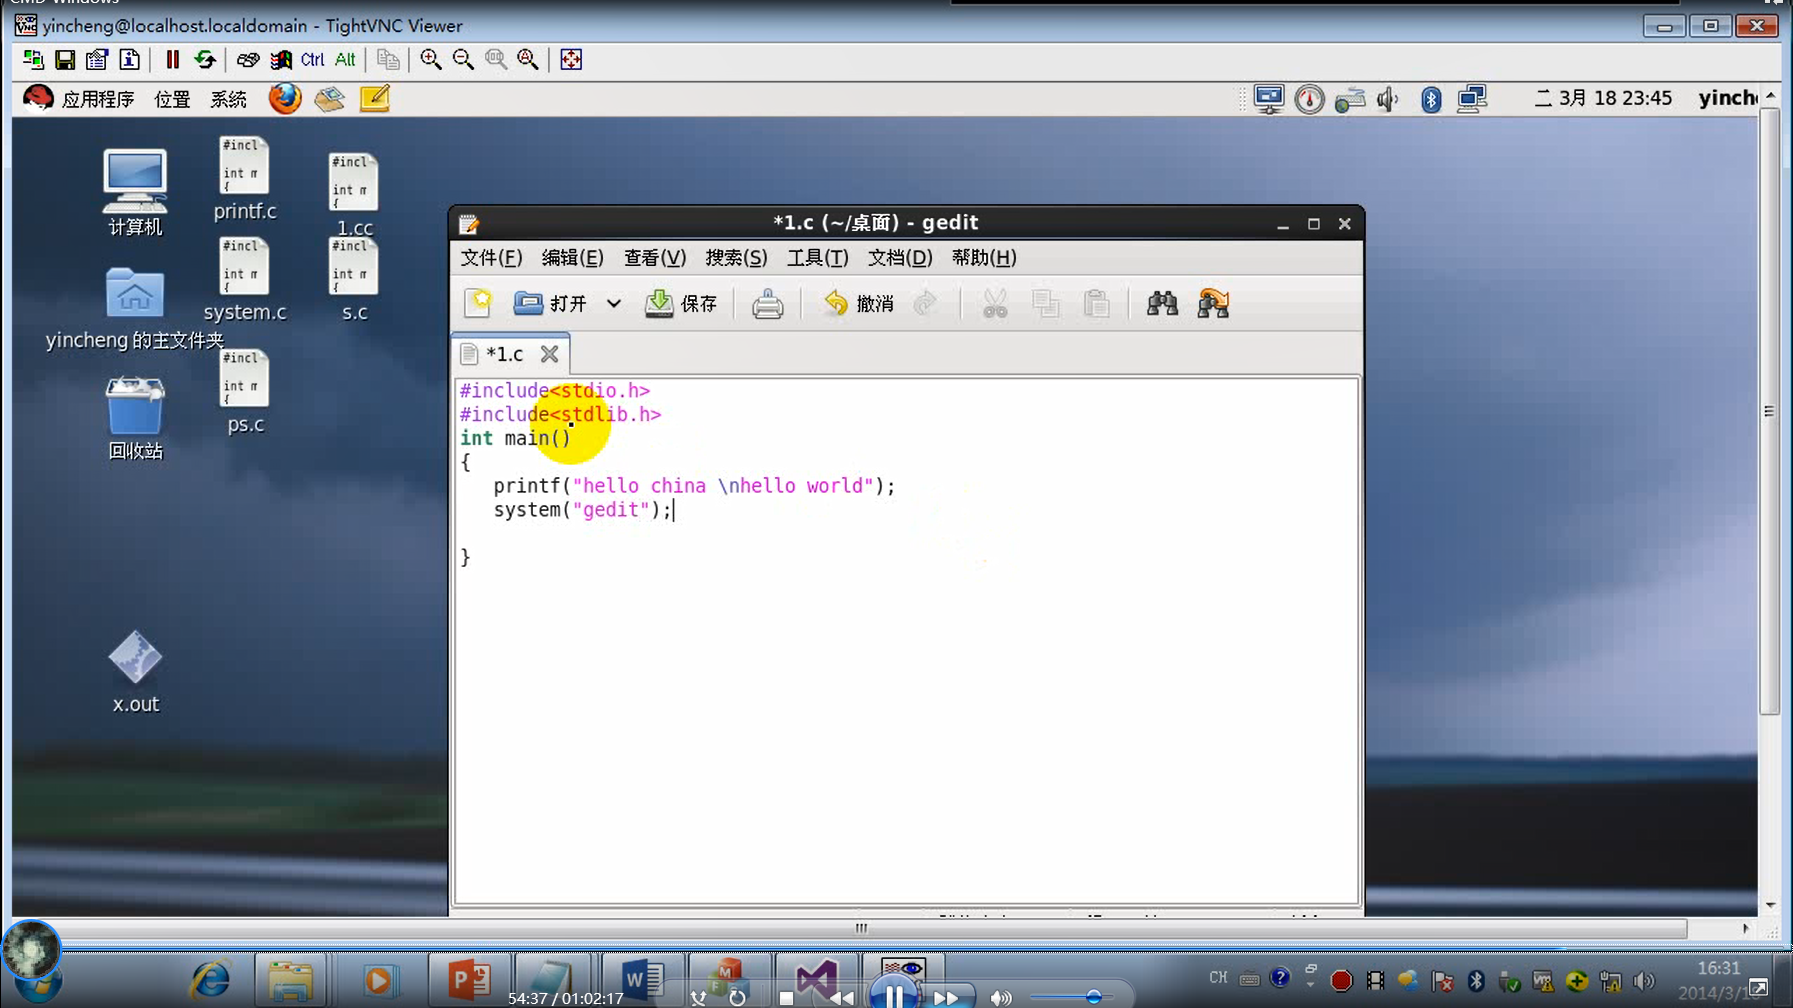Close the *1.c tab with its X
The image size is (1793, 1008).
(549, 354)
